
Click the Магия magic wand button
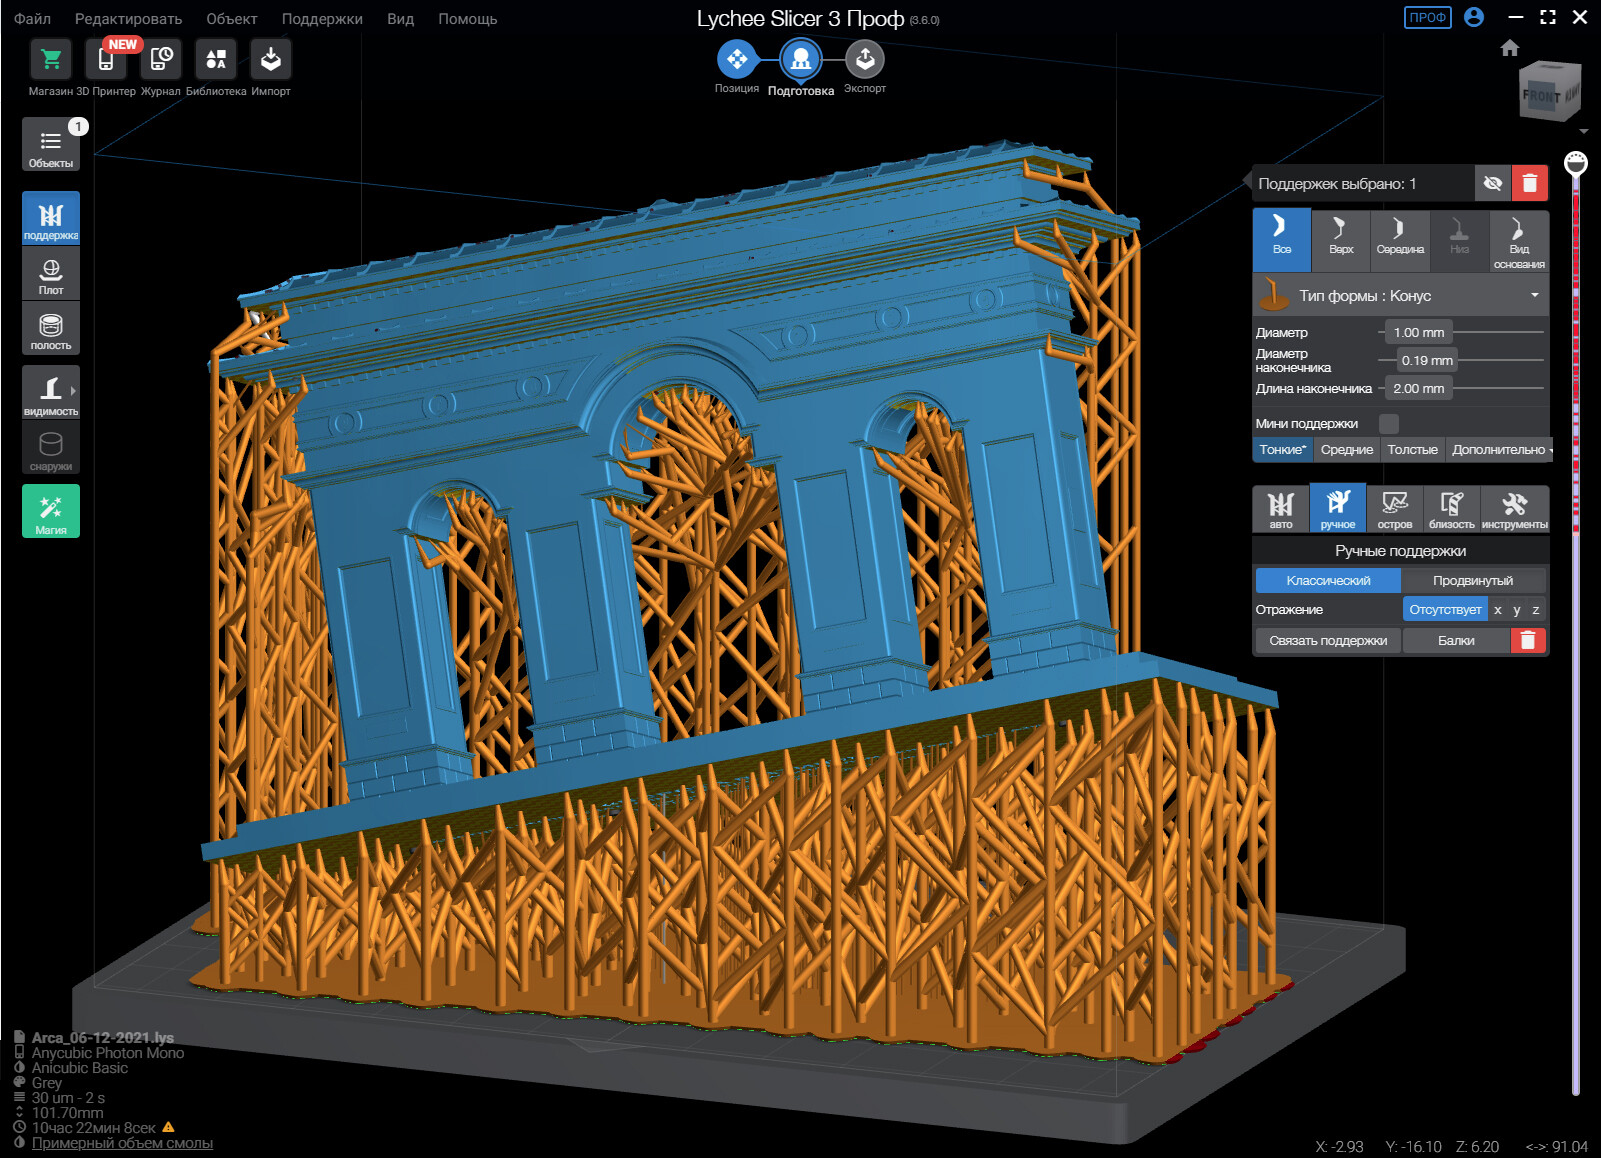pos(51,511)
